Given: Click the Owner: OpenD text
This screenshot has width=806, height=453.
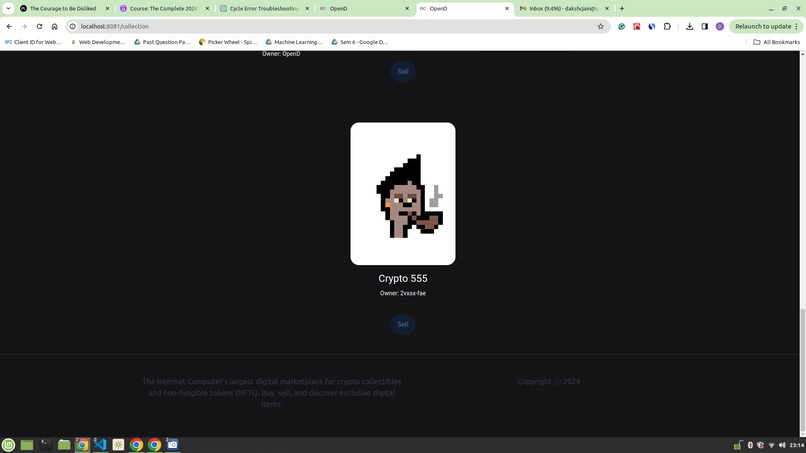Looking at the screenshot, I should pos(281,53).
